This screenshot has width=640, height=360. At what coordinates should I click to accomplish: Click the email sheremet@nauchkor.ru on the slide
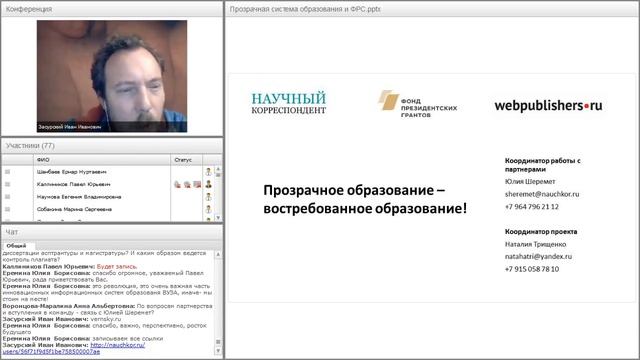tap(542, 194)
